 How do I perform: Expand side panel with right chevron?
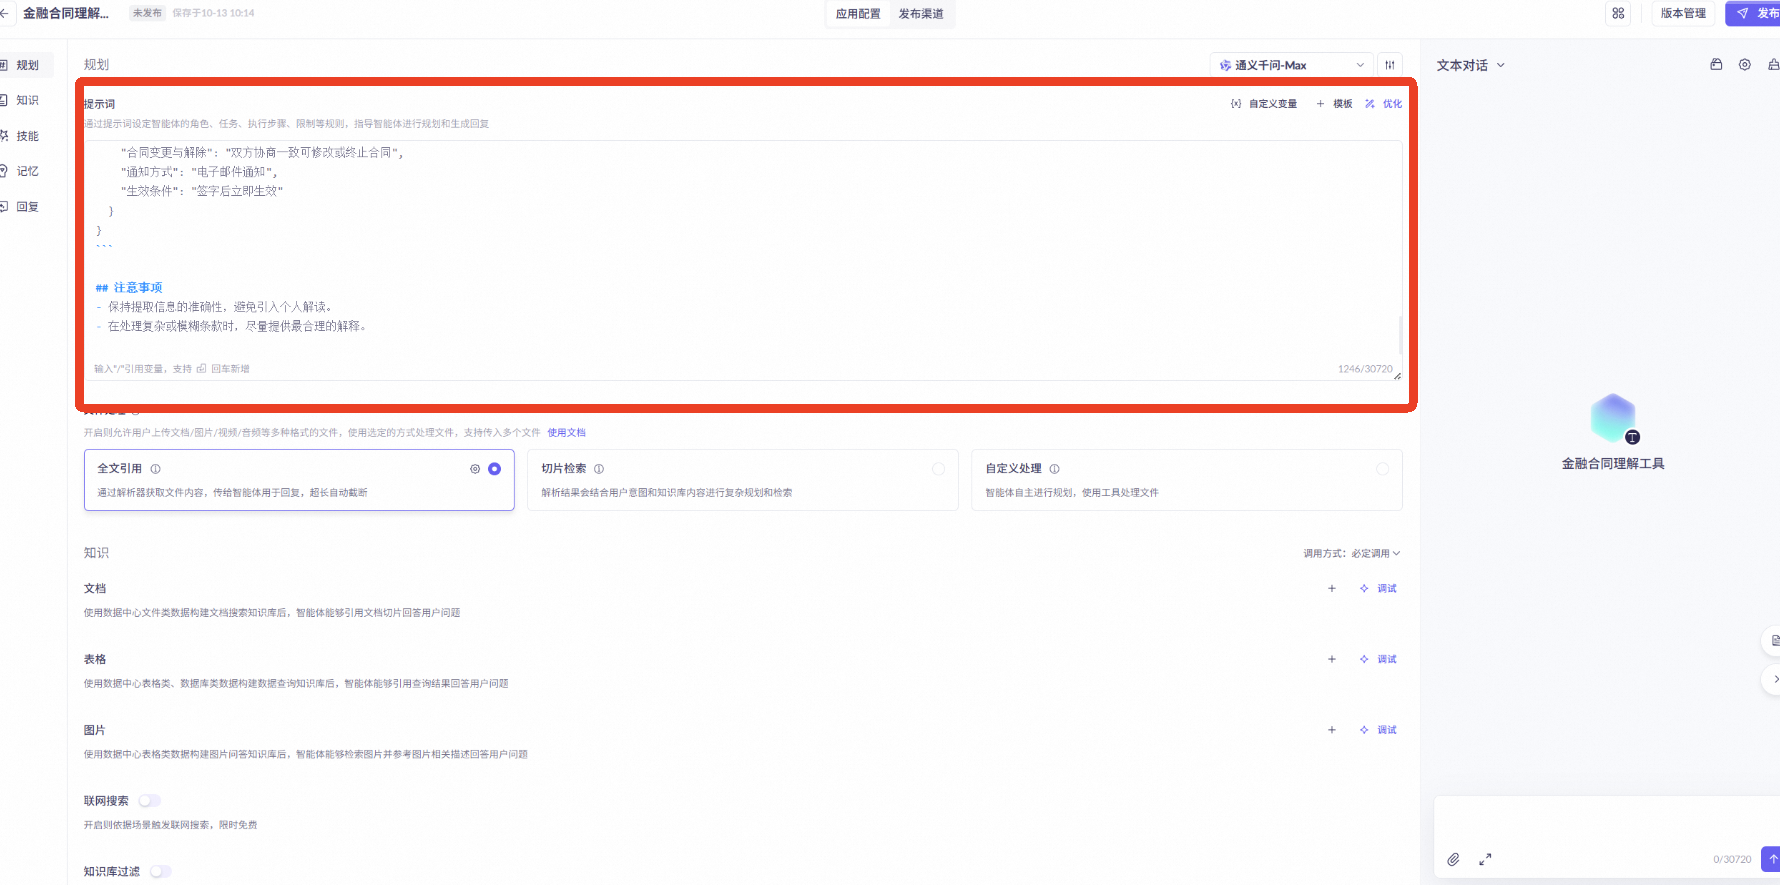1773,679
